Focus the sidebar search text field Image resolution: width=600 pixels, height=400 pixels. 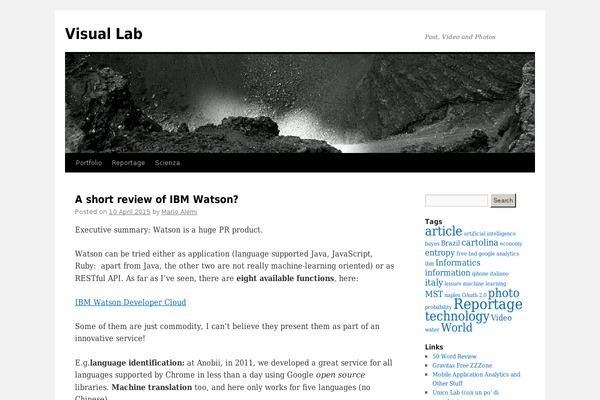(x=456, y=200)
